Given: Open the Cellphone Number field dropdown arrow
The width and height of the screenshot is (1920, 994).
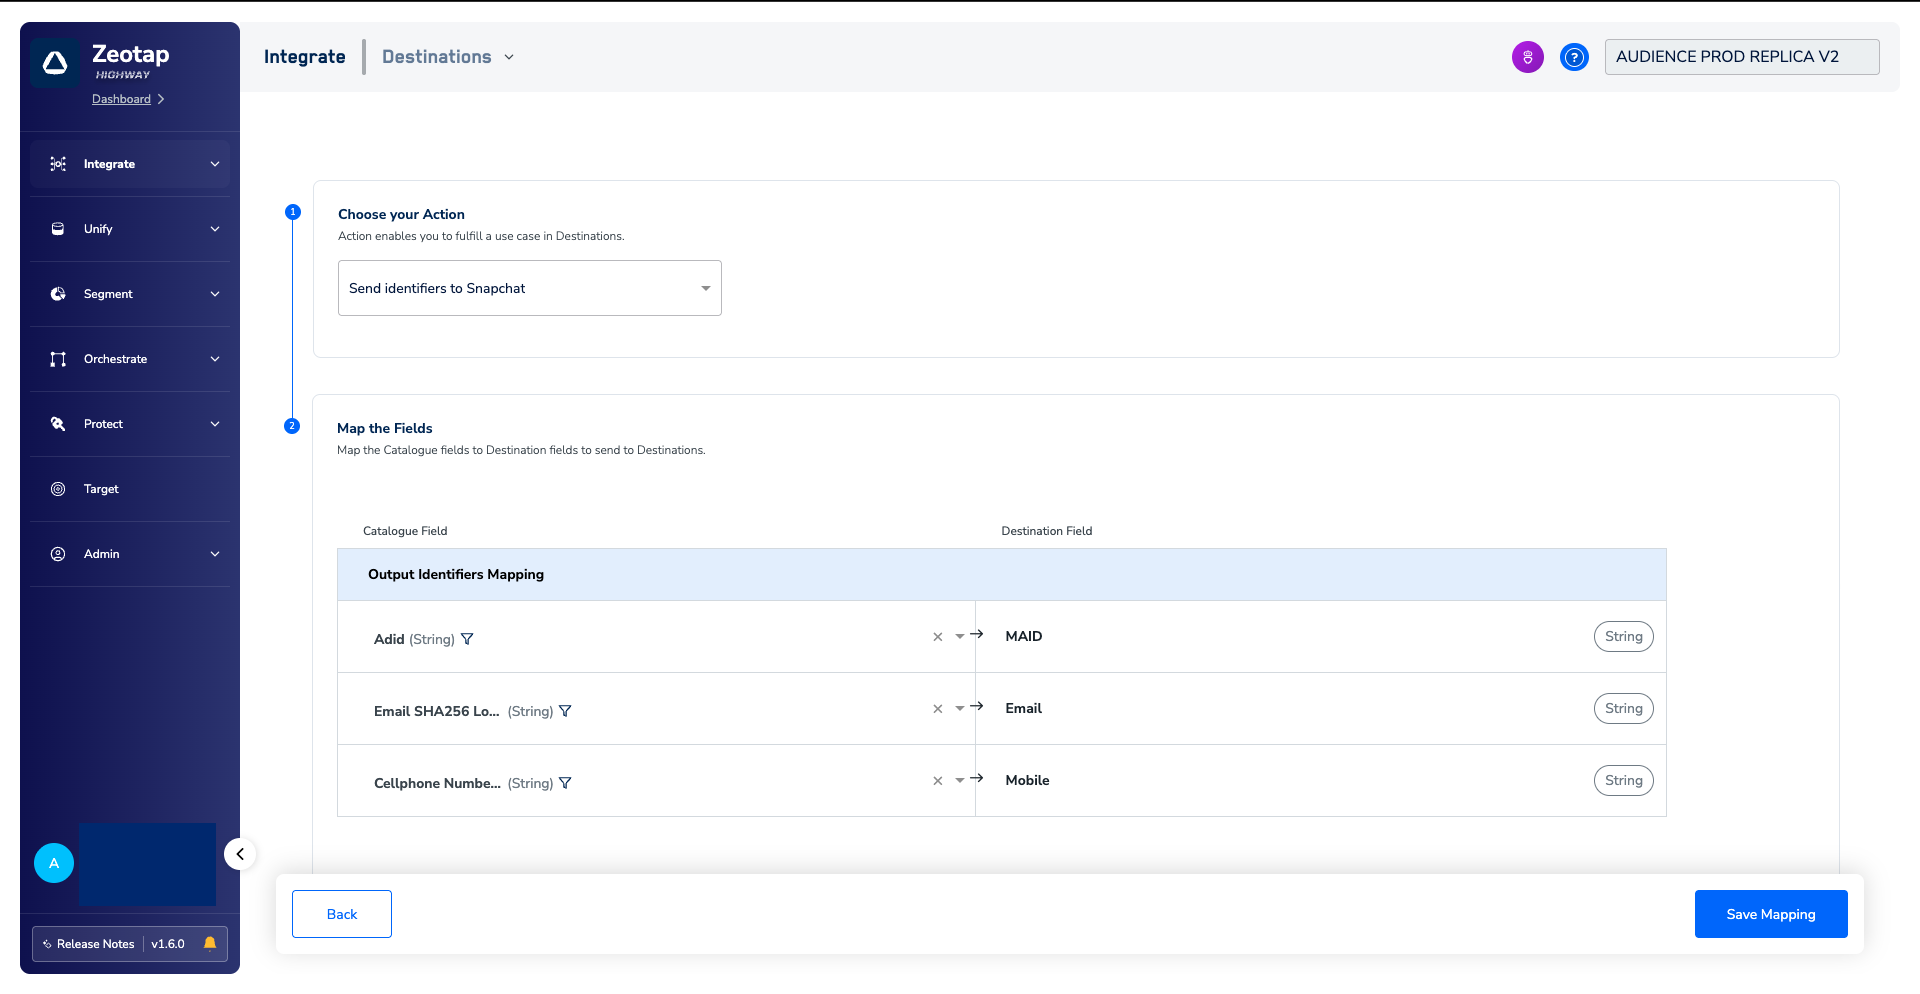Looking at the screenshot, I should point(960,781).
